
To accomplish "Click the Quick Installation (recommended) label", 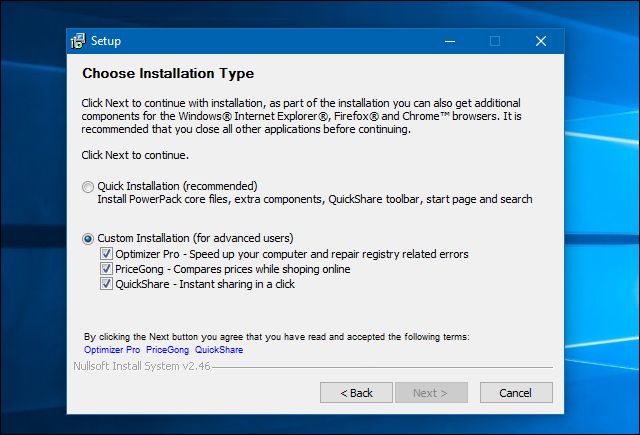I will [178, 186].
